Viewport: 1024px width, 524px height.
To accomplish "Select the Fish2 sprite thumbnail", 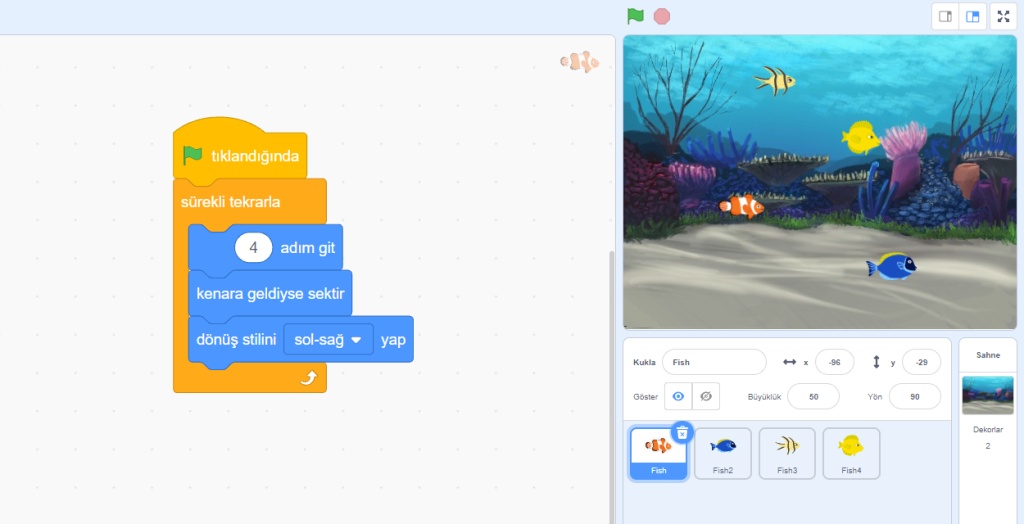I will click(722, 453).
